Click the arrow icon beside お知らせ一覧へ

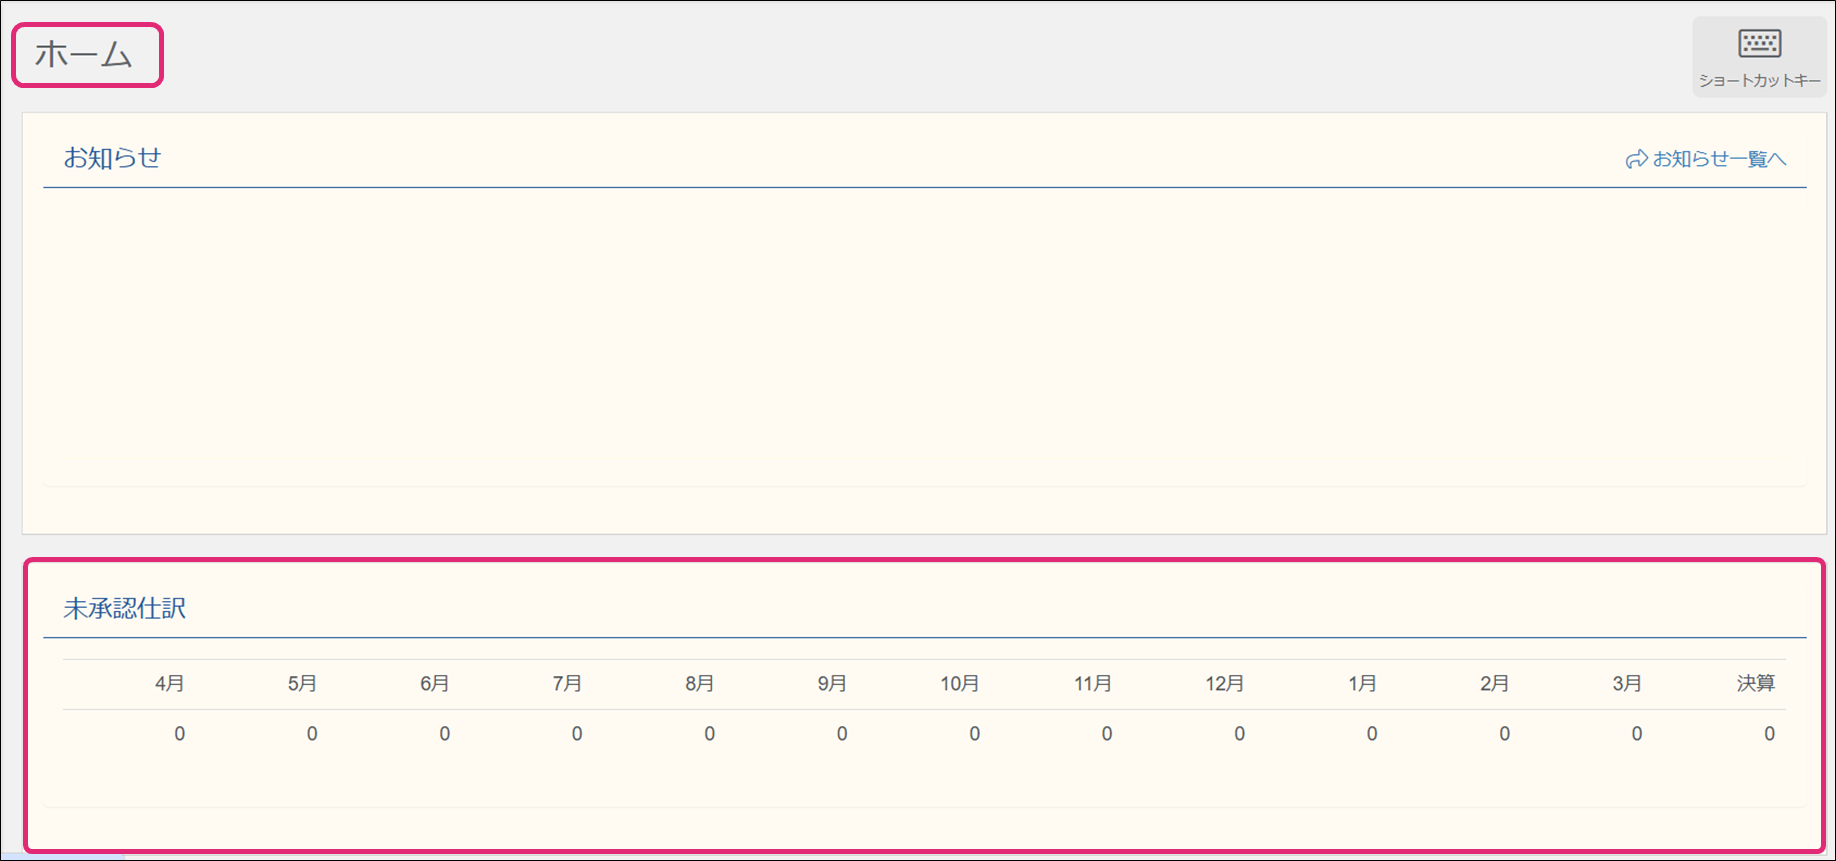pyautogui.click(x=1636, y=159)
